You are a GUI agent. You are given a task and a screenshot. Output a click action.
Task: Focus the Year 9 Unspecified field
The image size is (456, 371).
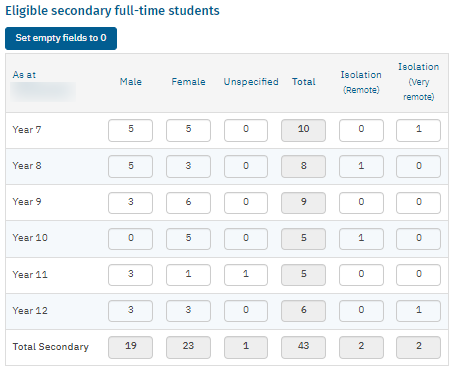pyautogui.click(x=246, y=203)
